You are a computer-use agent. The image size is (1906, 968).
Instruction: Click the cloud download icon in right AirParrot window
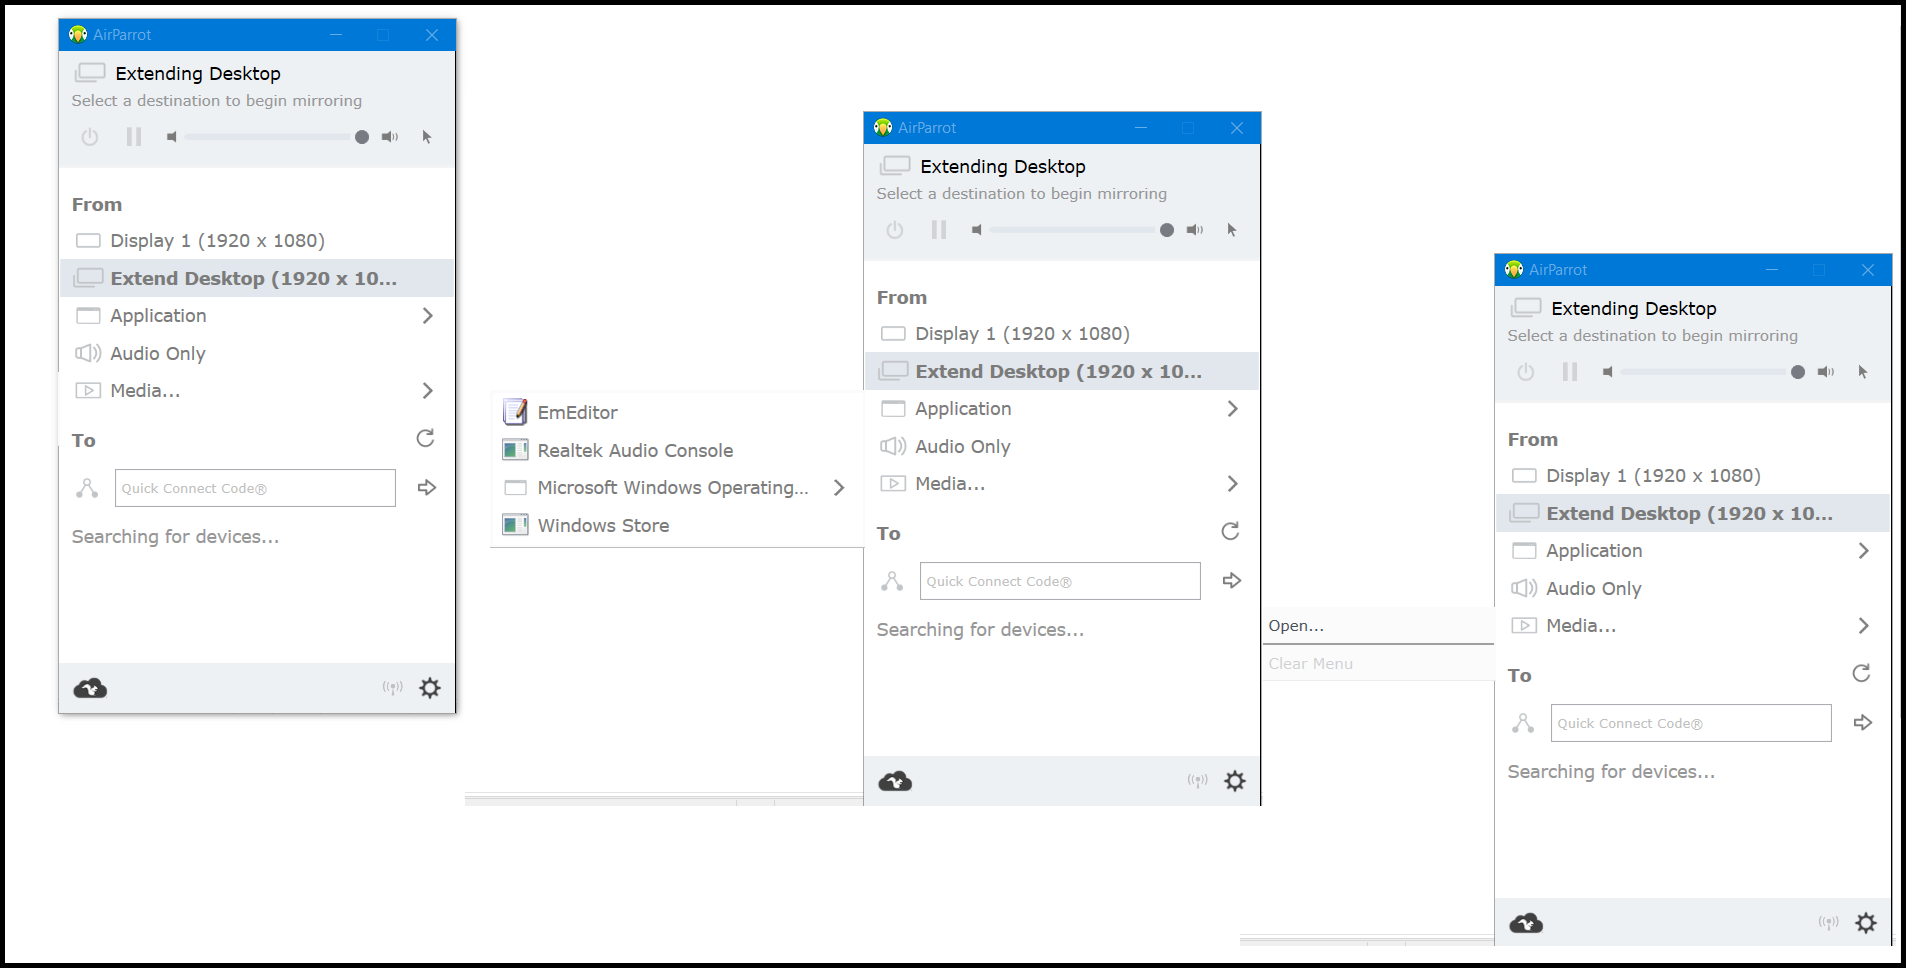(1526, 923)
